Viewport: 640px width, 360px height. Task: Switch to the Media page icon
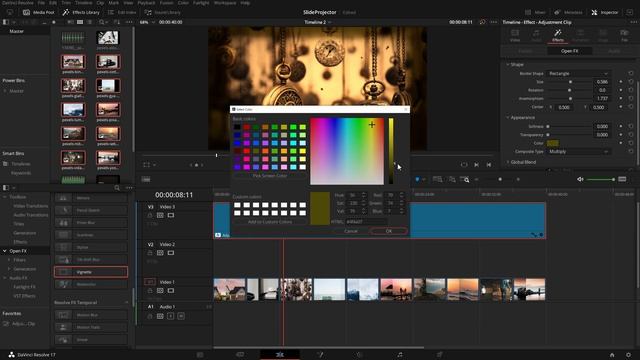click(x=200, y=354)
